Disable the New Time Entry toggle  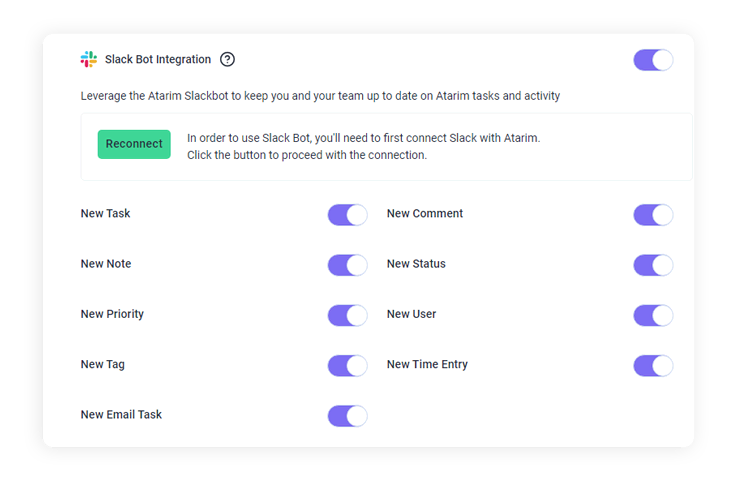(x=653, y=365)
